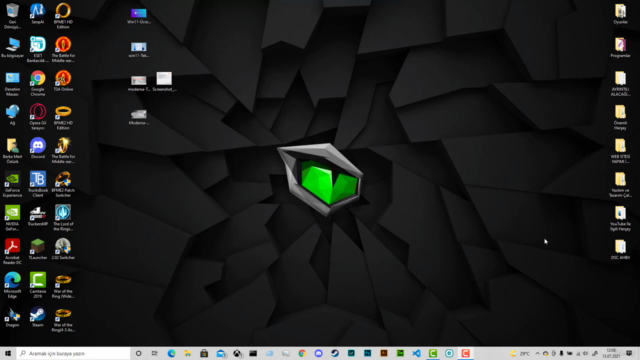
Task: Open the AYRINTILI ALACAĞ... folder
Action: pos(620,83)
